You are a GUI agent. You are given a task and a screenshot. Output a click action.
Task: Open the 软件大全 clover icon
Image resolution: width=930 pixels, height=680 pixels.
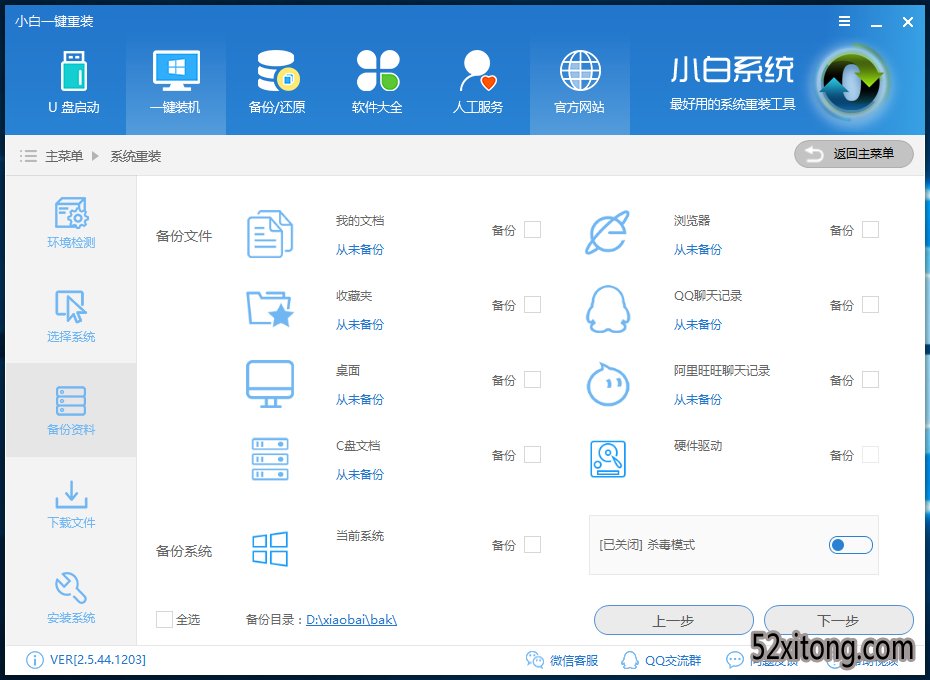pos(378,71)
